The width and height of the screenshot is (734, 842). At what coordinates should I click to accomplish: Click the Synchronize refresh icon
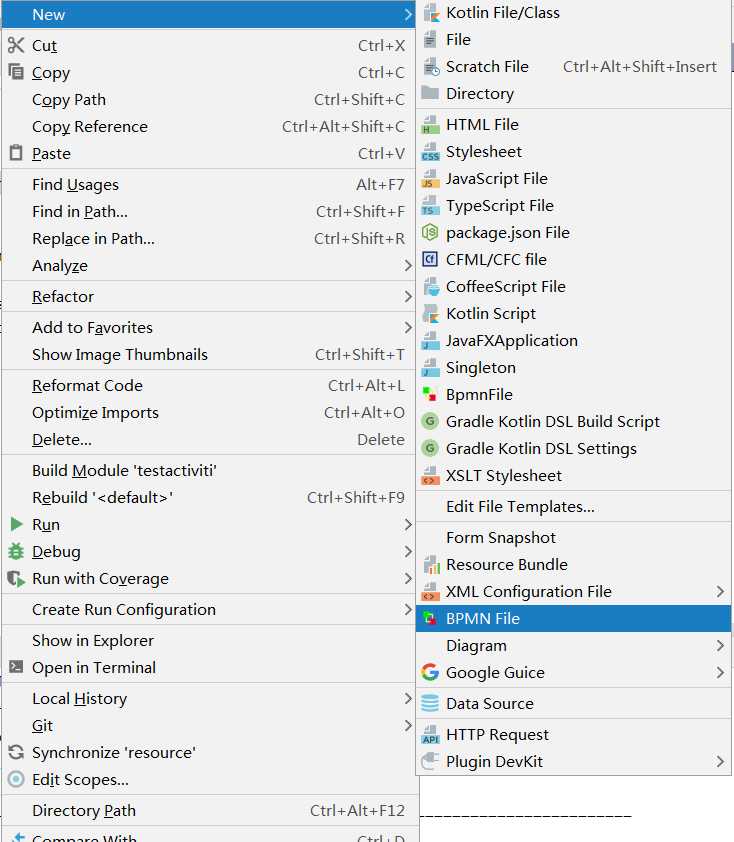tap(16, 752)
